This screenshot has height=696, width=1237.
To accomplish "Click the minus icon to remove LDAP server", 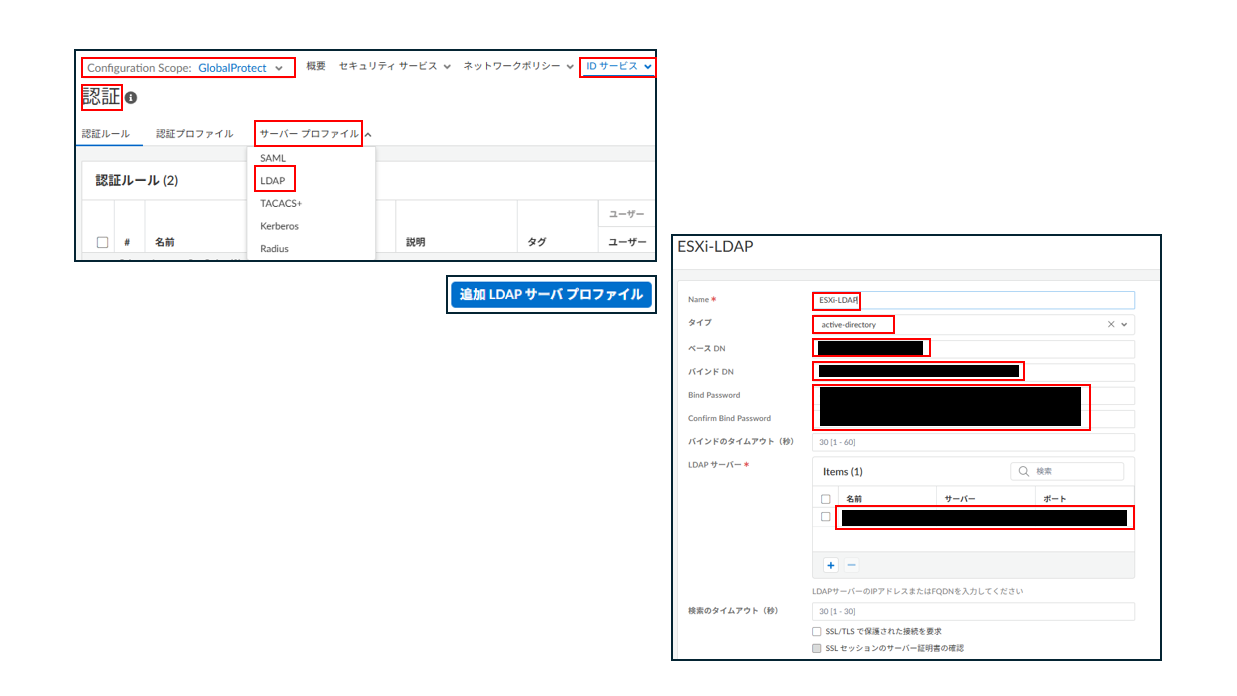I will pyautogui.click(x=851, y=565).
